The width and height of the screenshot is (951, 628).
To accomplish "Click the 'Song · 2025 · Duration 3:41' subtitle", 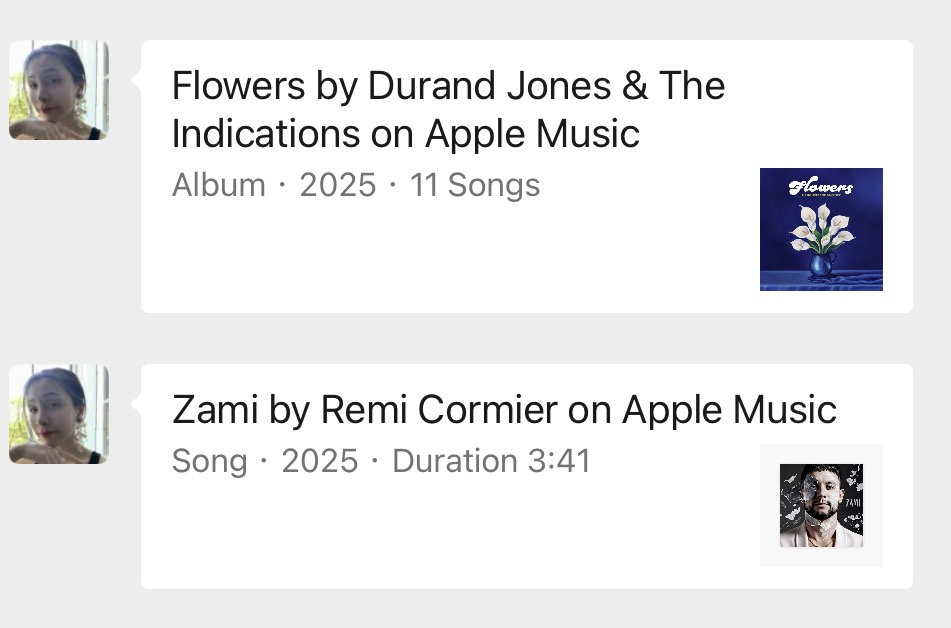I will click(x=381, y=461).
